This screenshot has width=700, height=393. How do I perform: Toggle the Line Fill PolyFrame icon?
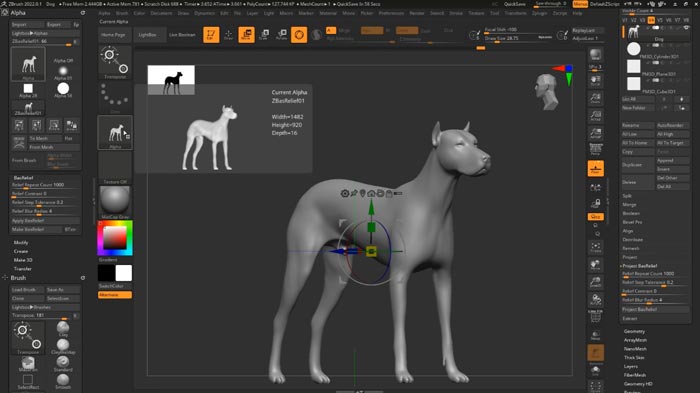595,316
